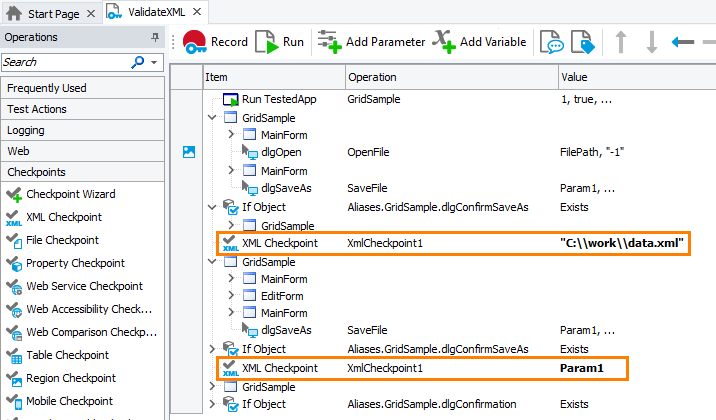
Task: Select File Checkpoint operation
Action: pyautogui.click(x=62, y=240)
